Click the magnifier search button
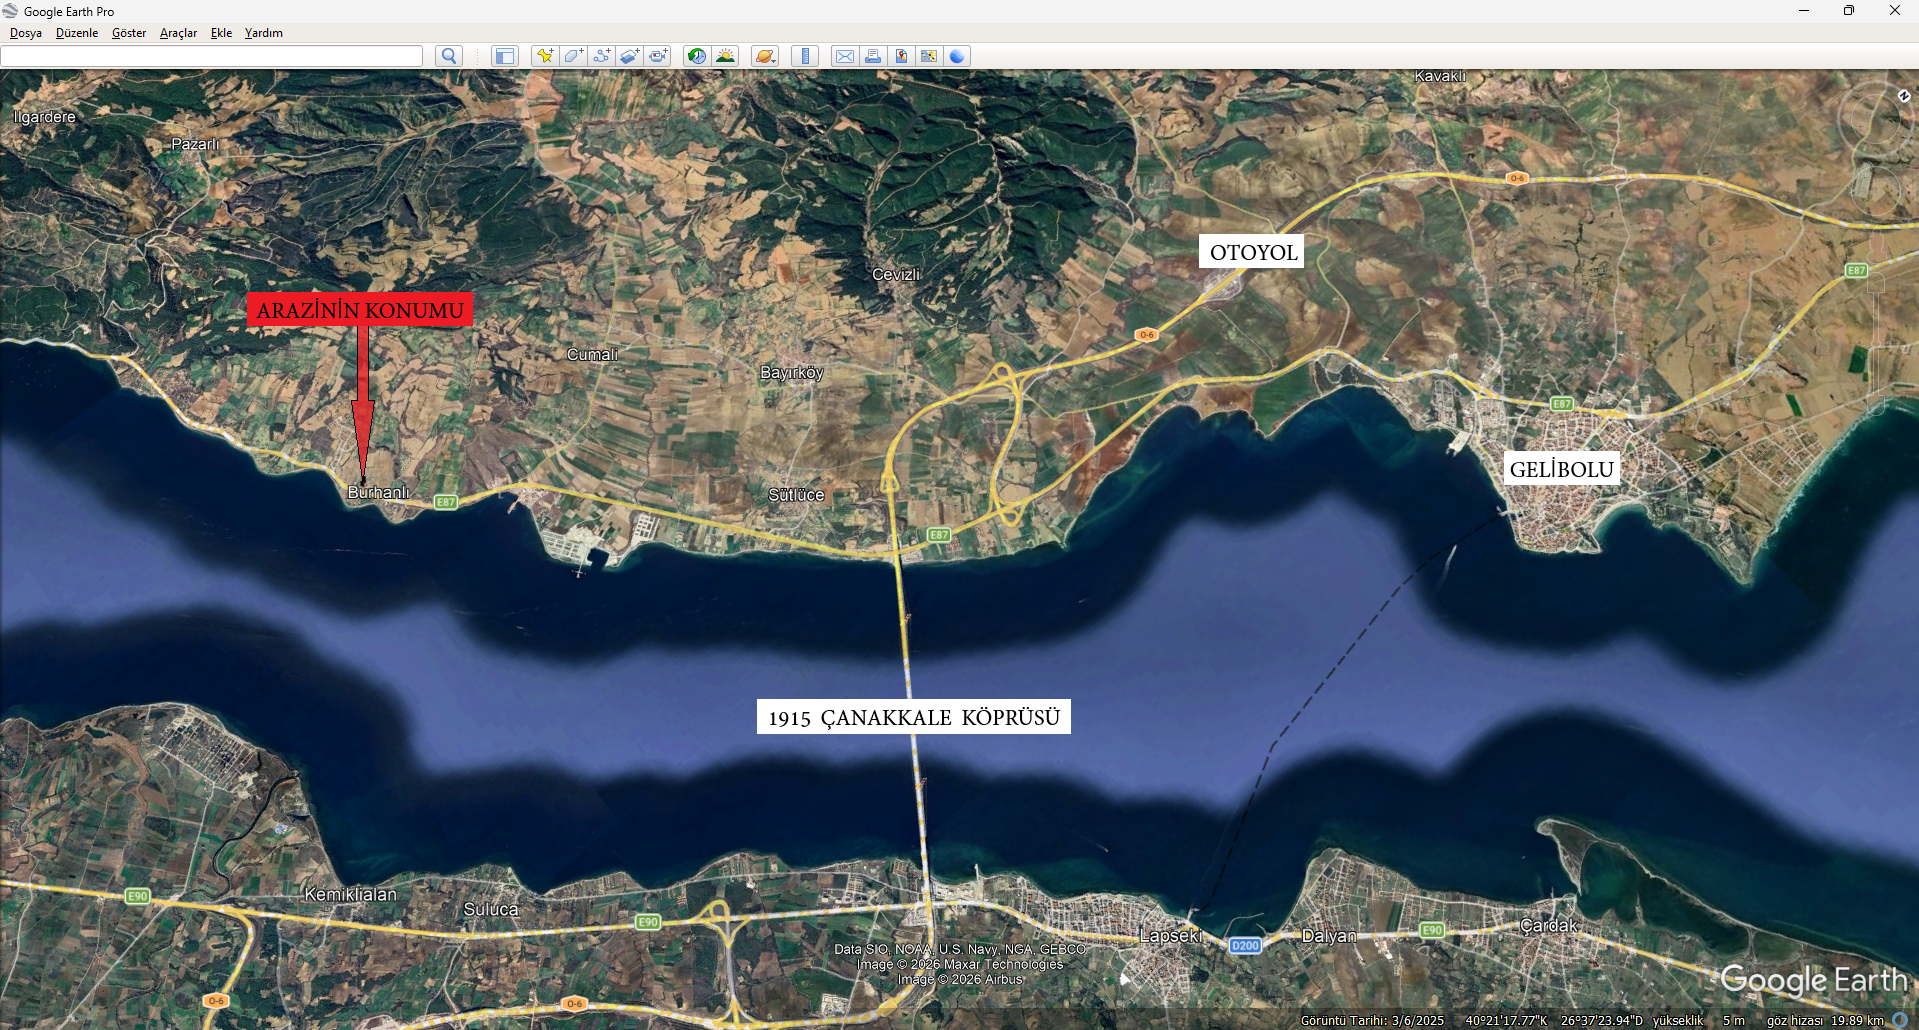 pyautogui.click(x=449, y=56)
